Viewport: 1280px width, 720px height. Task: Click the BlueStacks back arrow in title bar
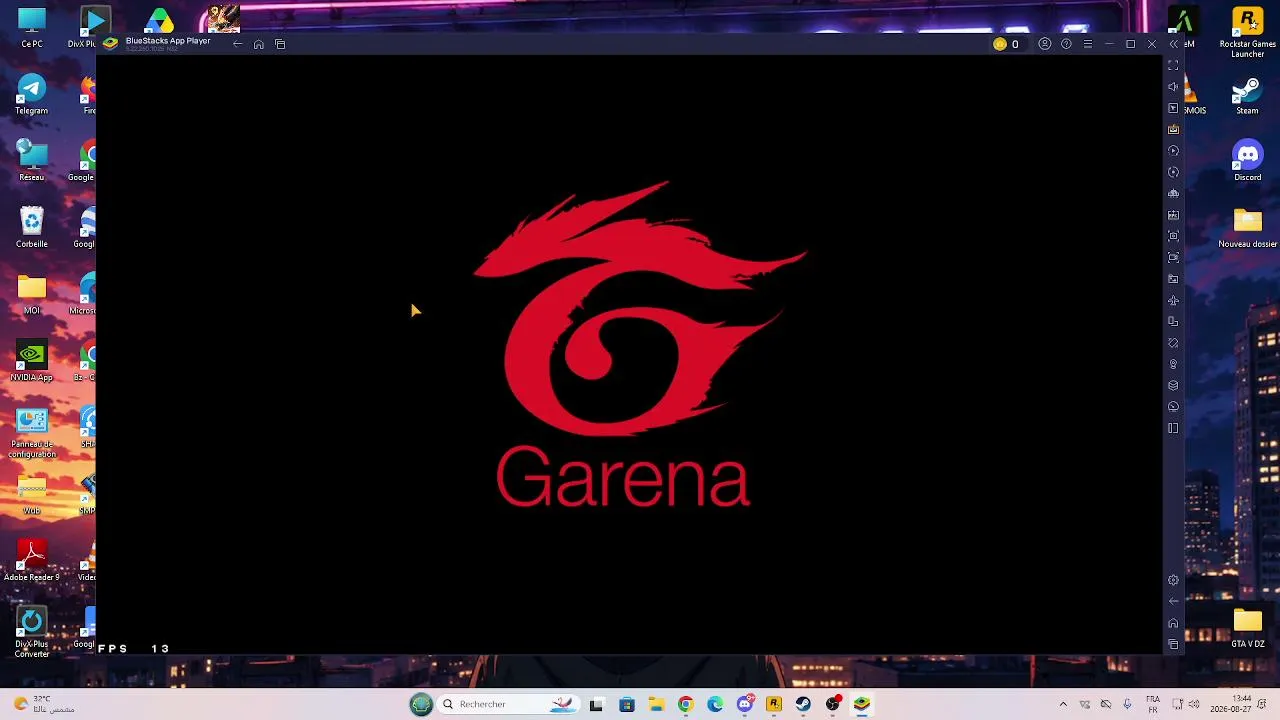tap(237, 44)
